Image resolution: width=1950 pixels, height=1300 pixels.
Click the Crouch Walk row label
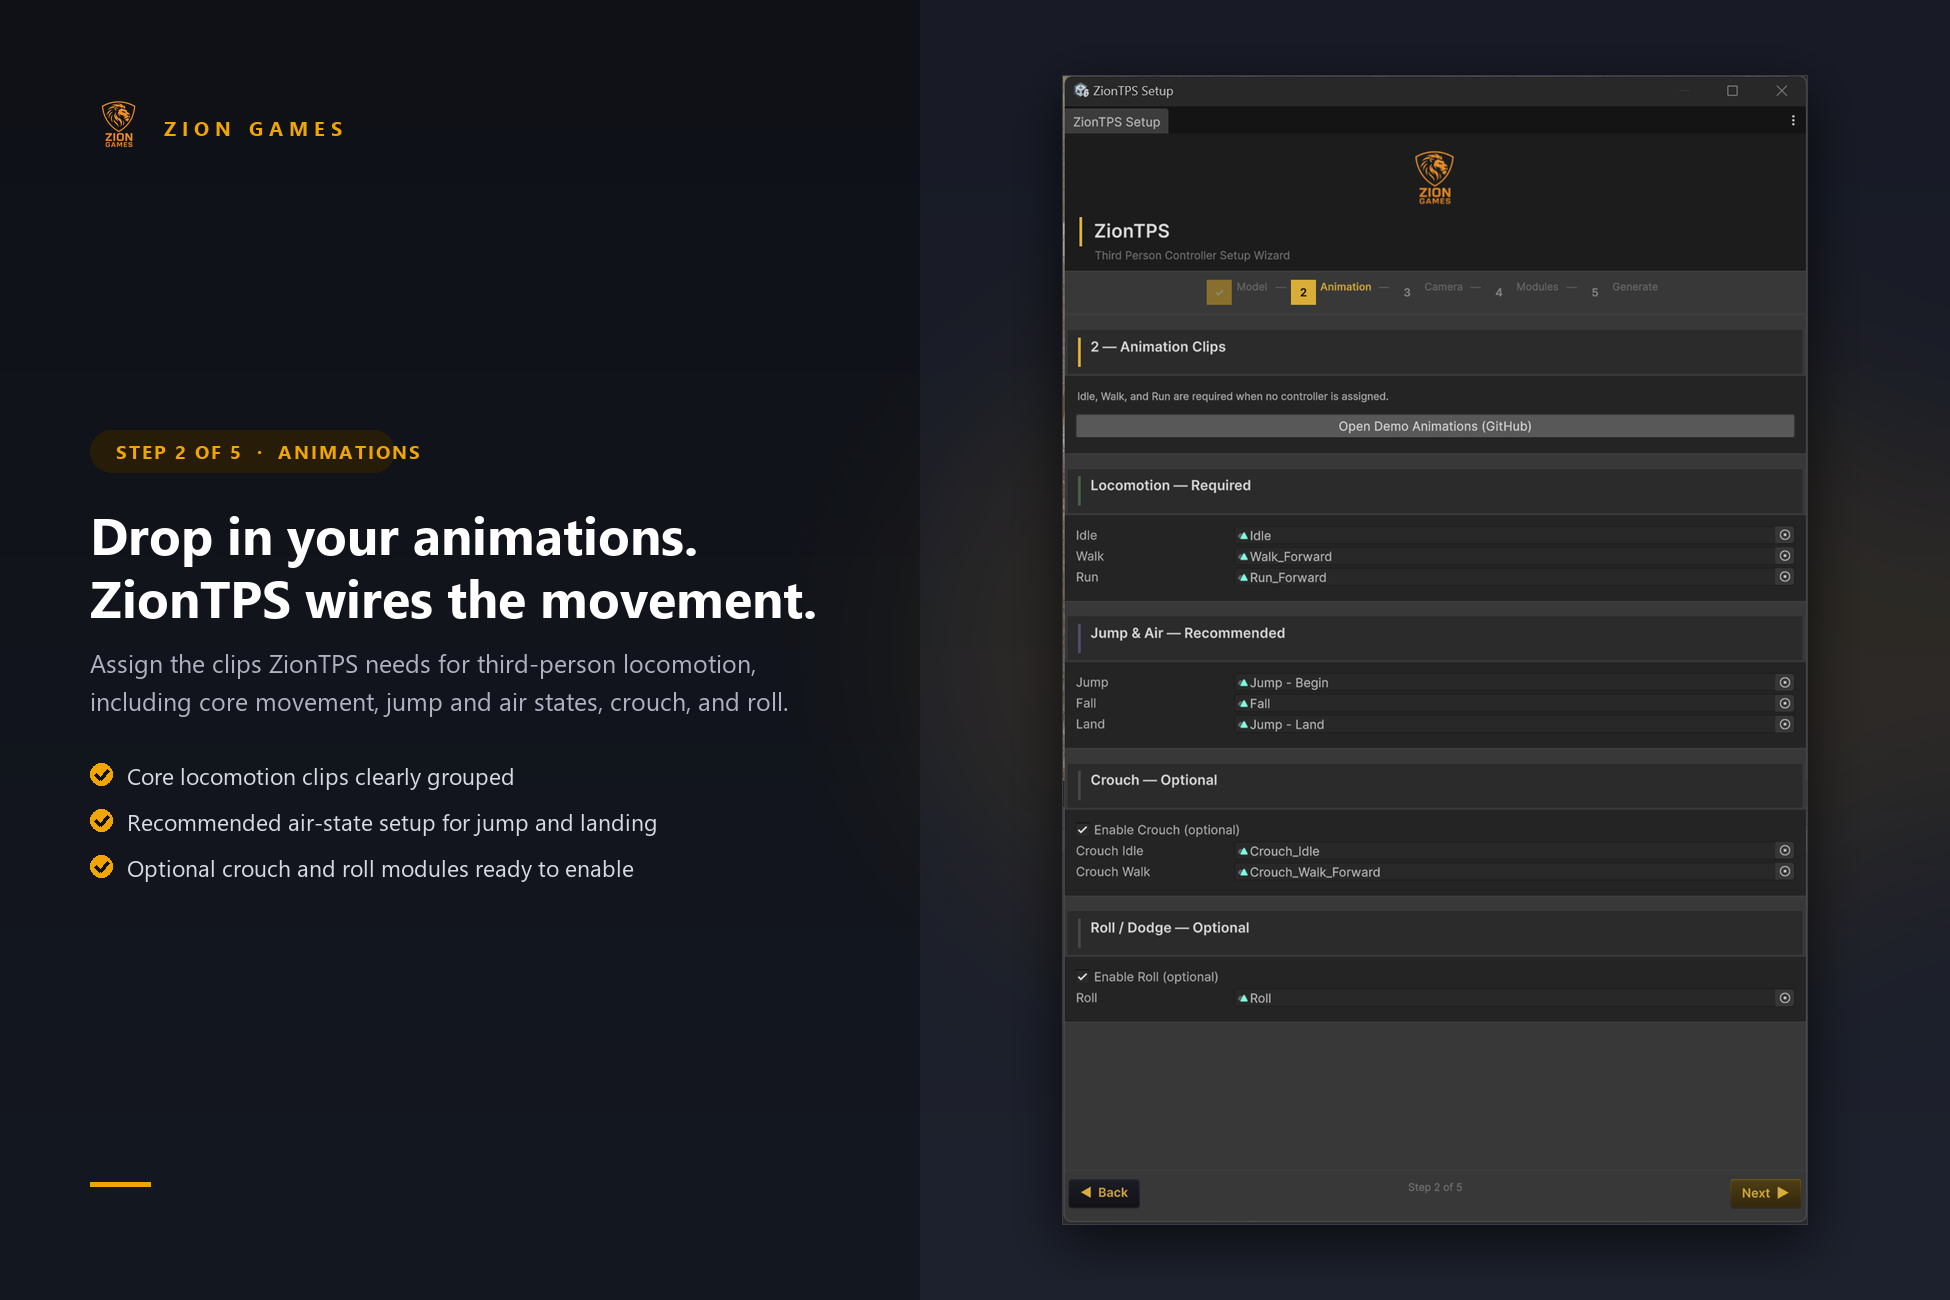click(1112, 872)
